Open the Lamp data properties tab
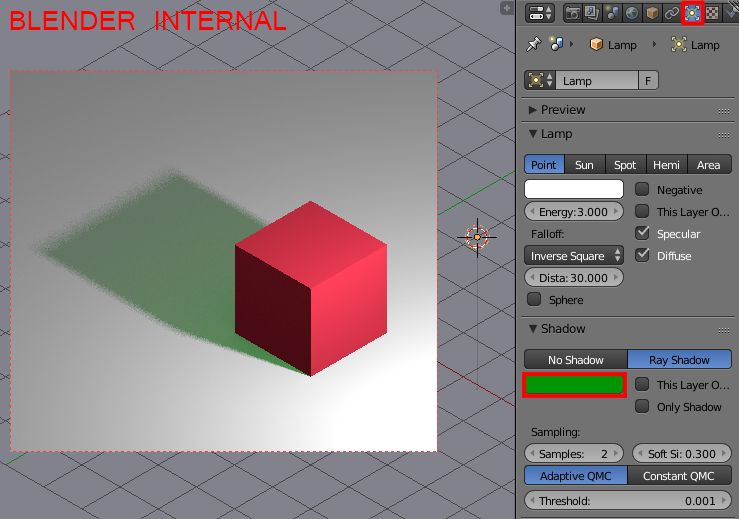The width and height of the screenshot is (739, 519). pyautogui.click(x=692, y=13)
